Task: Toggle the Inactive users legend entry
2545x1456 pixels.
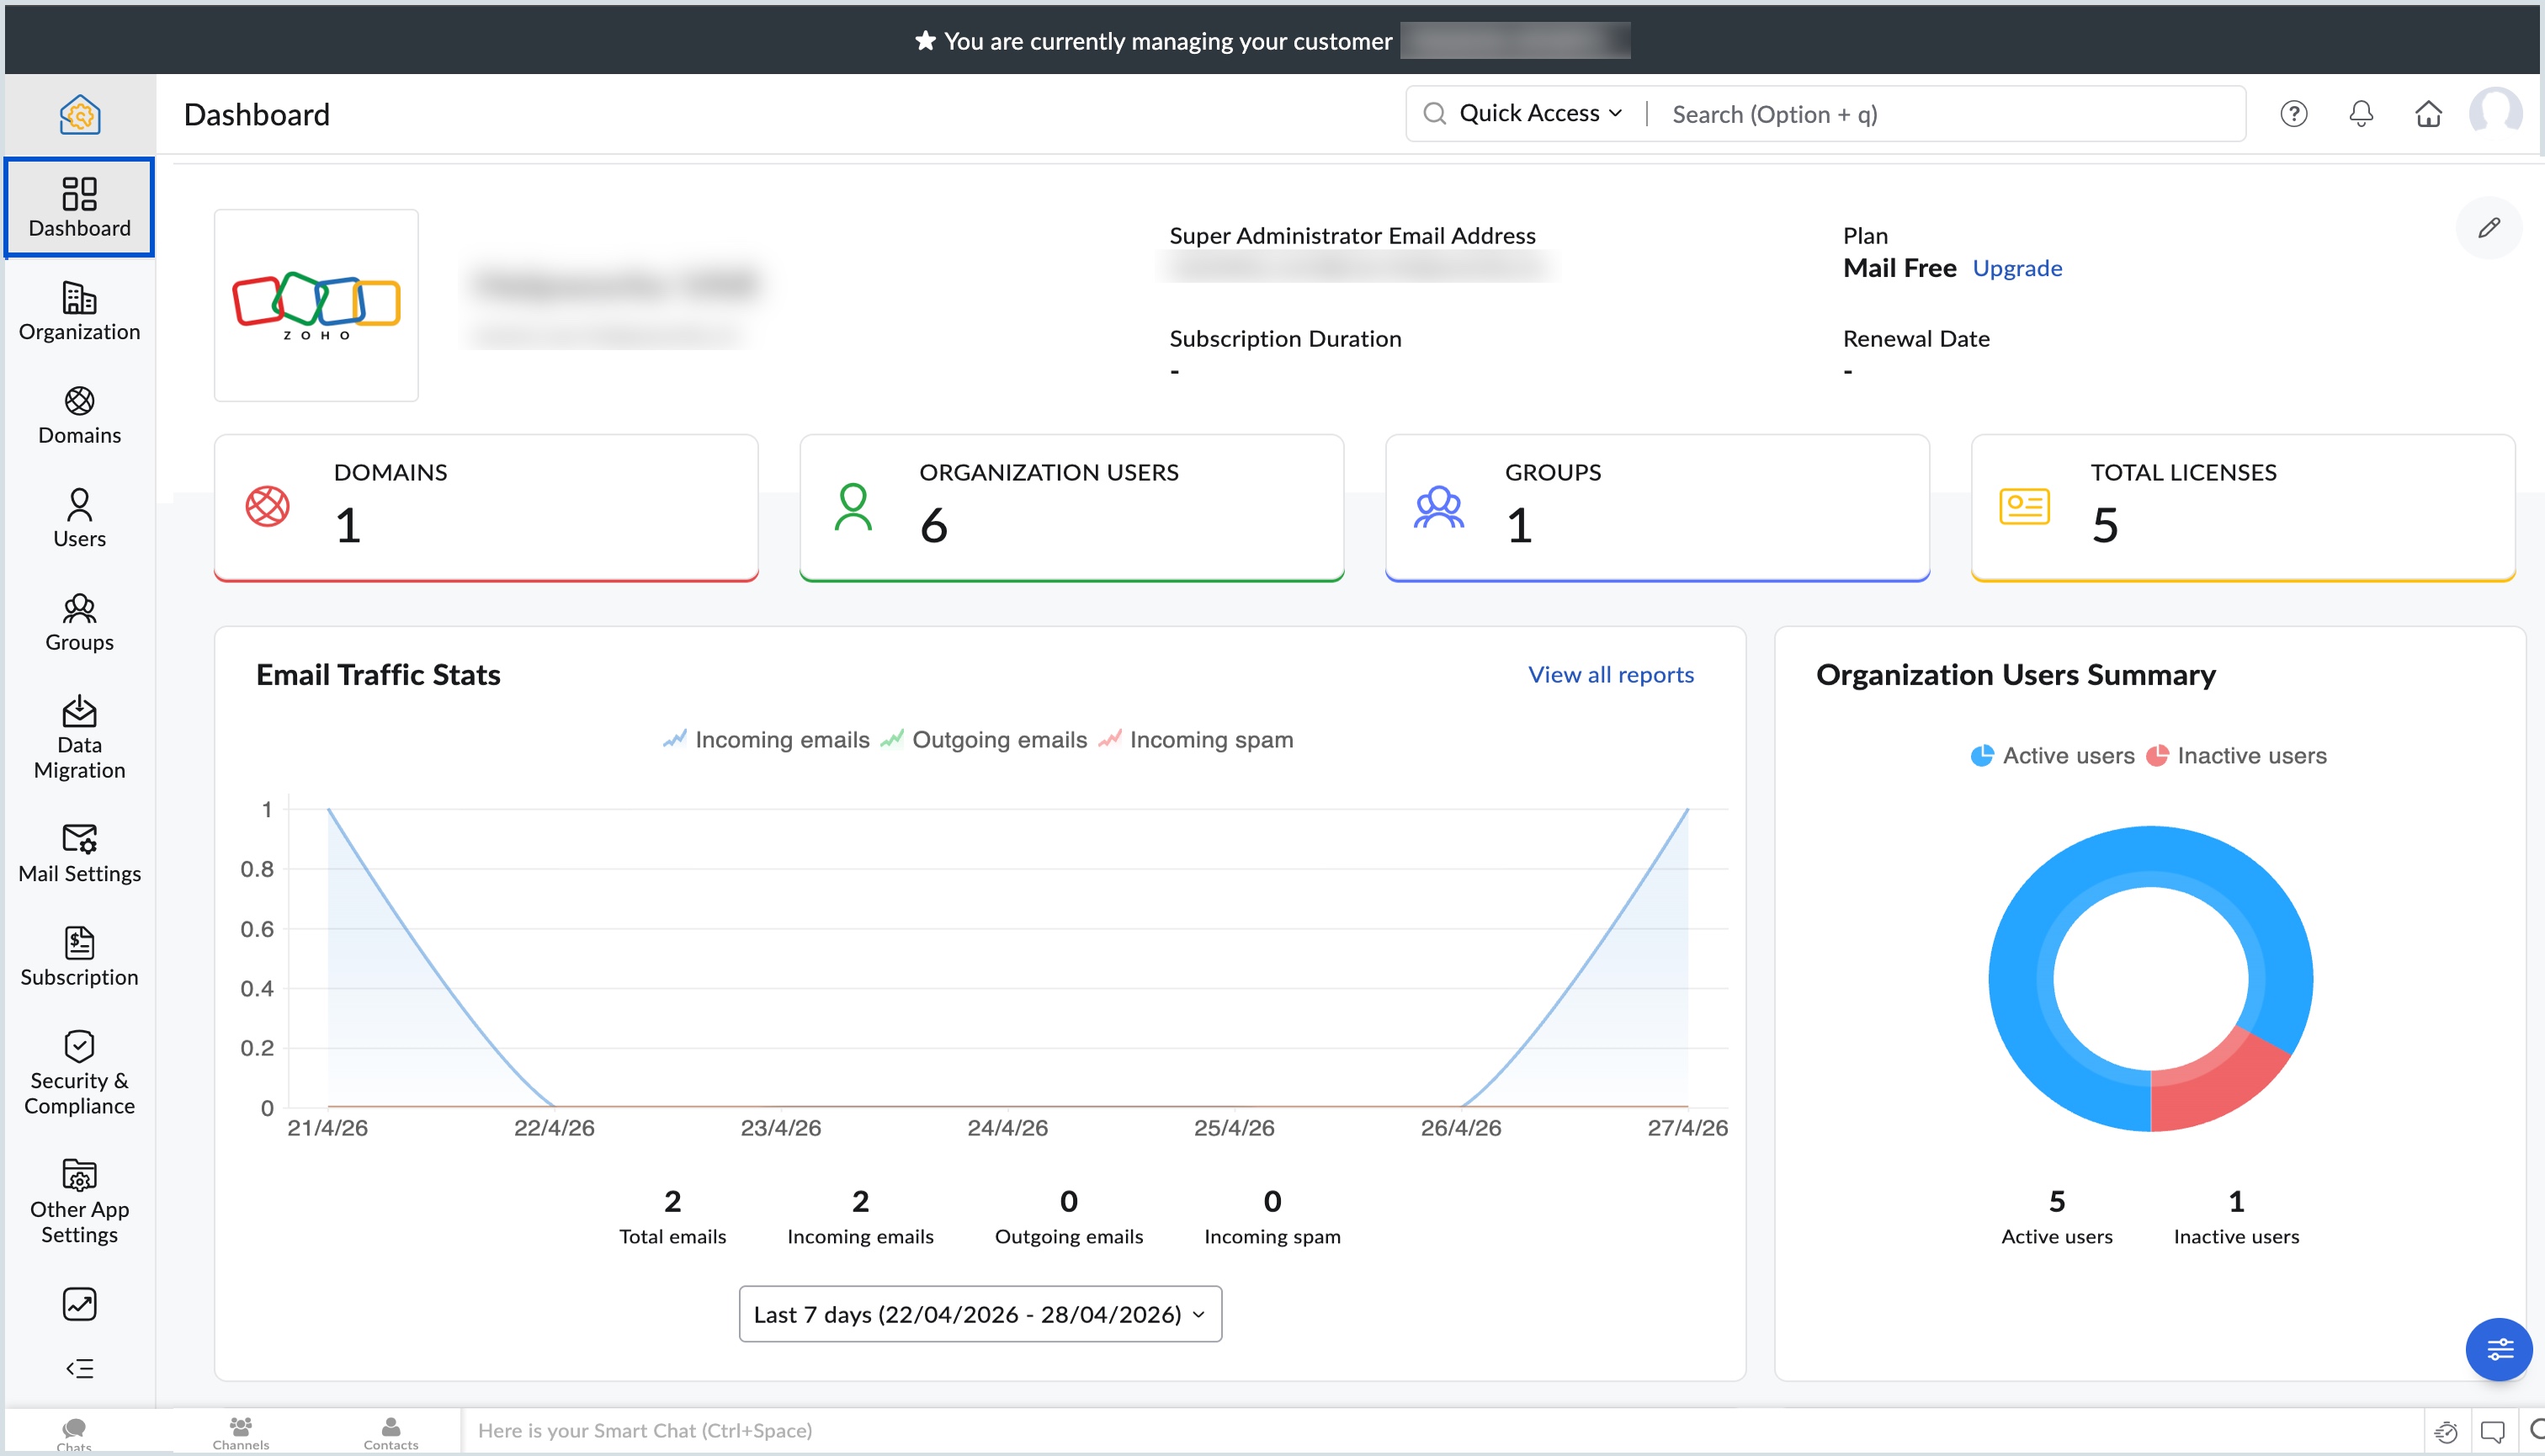Action: click(x=2236, y=755)
